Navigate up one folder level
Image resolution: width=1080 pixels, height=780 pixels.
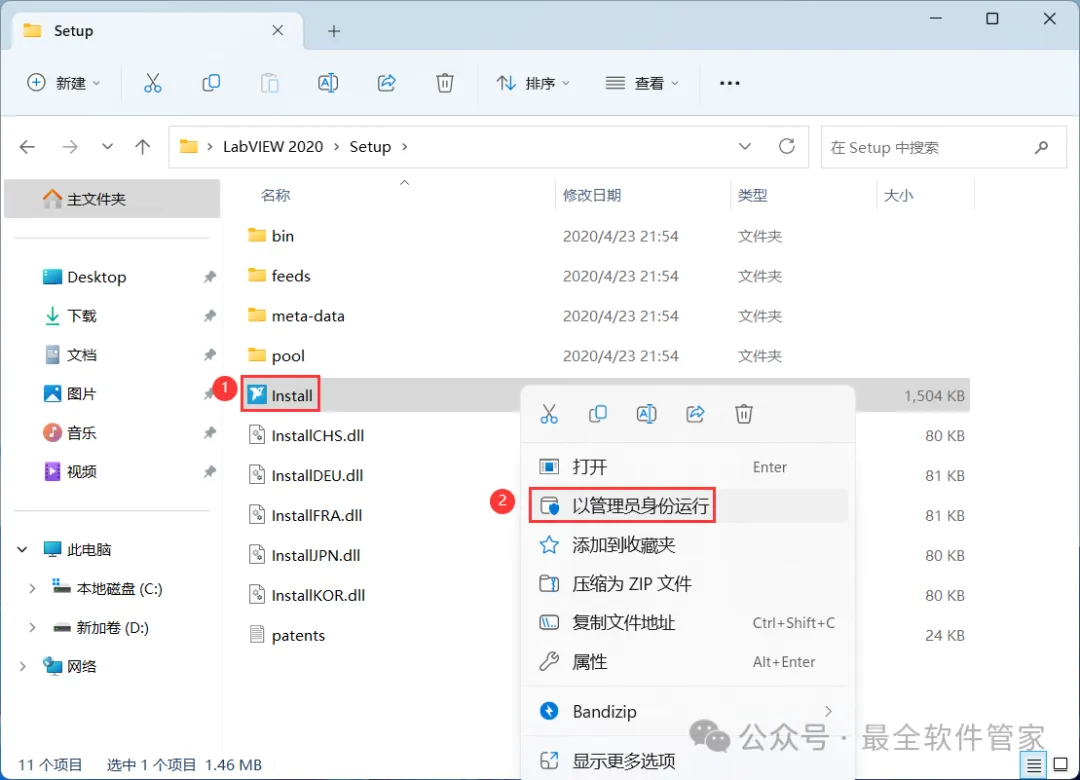coord(143,147)
